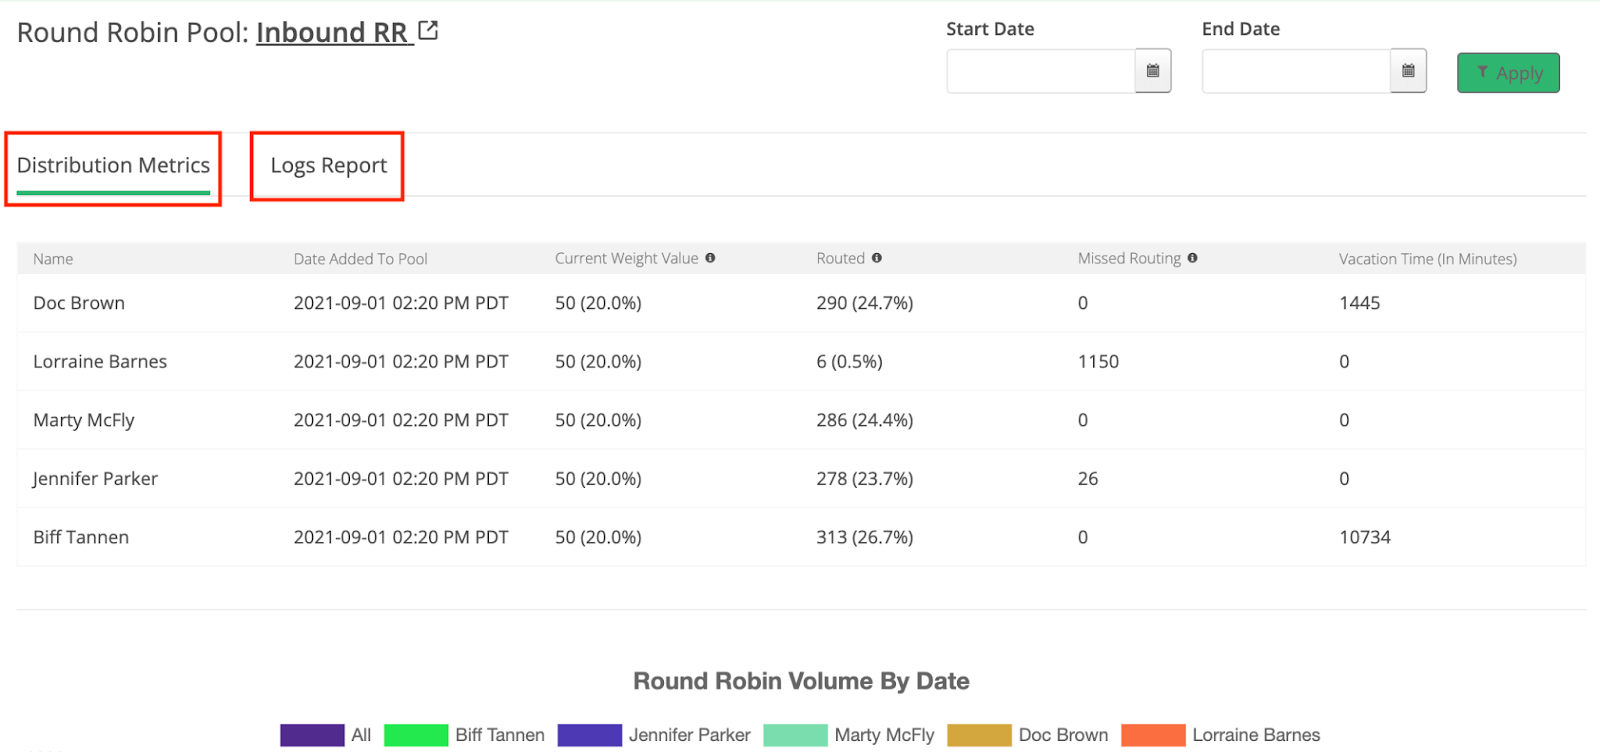
Task: Switch to the Distribution Metrics tab
Action: pos(113,166)
